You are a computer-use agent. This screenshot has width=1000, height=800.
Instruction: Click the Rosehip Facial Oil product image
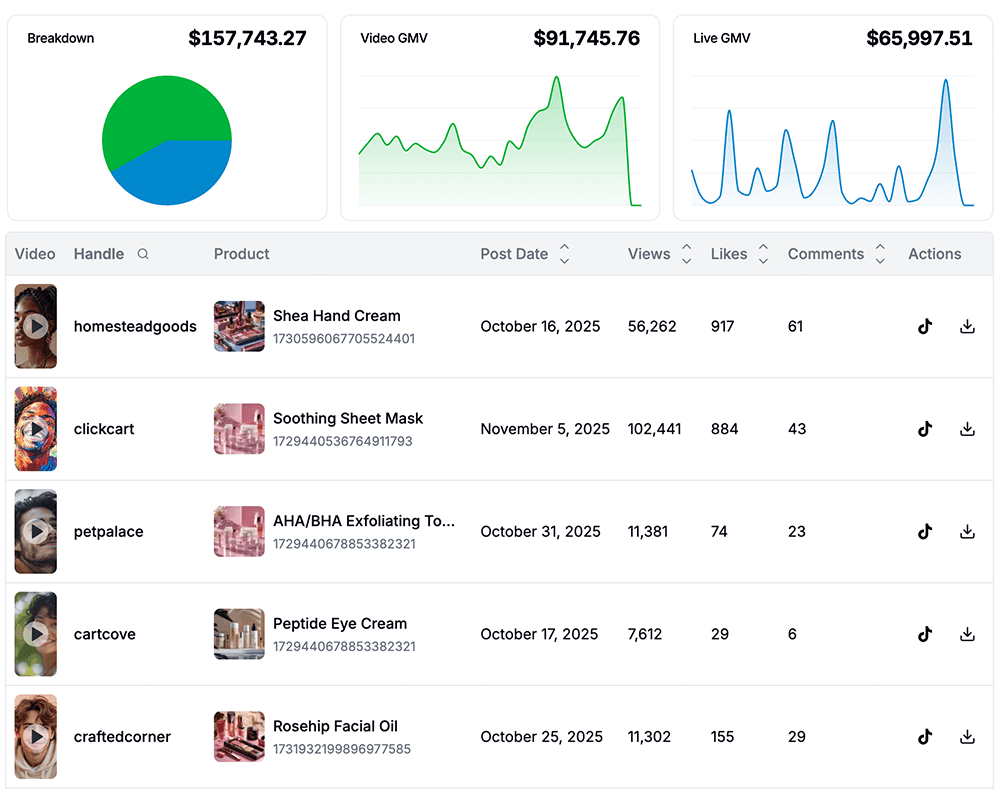tap(239, 737)
